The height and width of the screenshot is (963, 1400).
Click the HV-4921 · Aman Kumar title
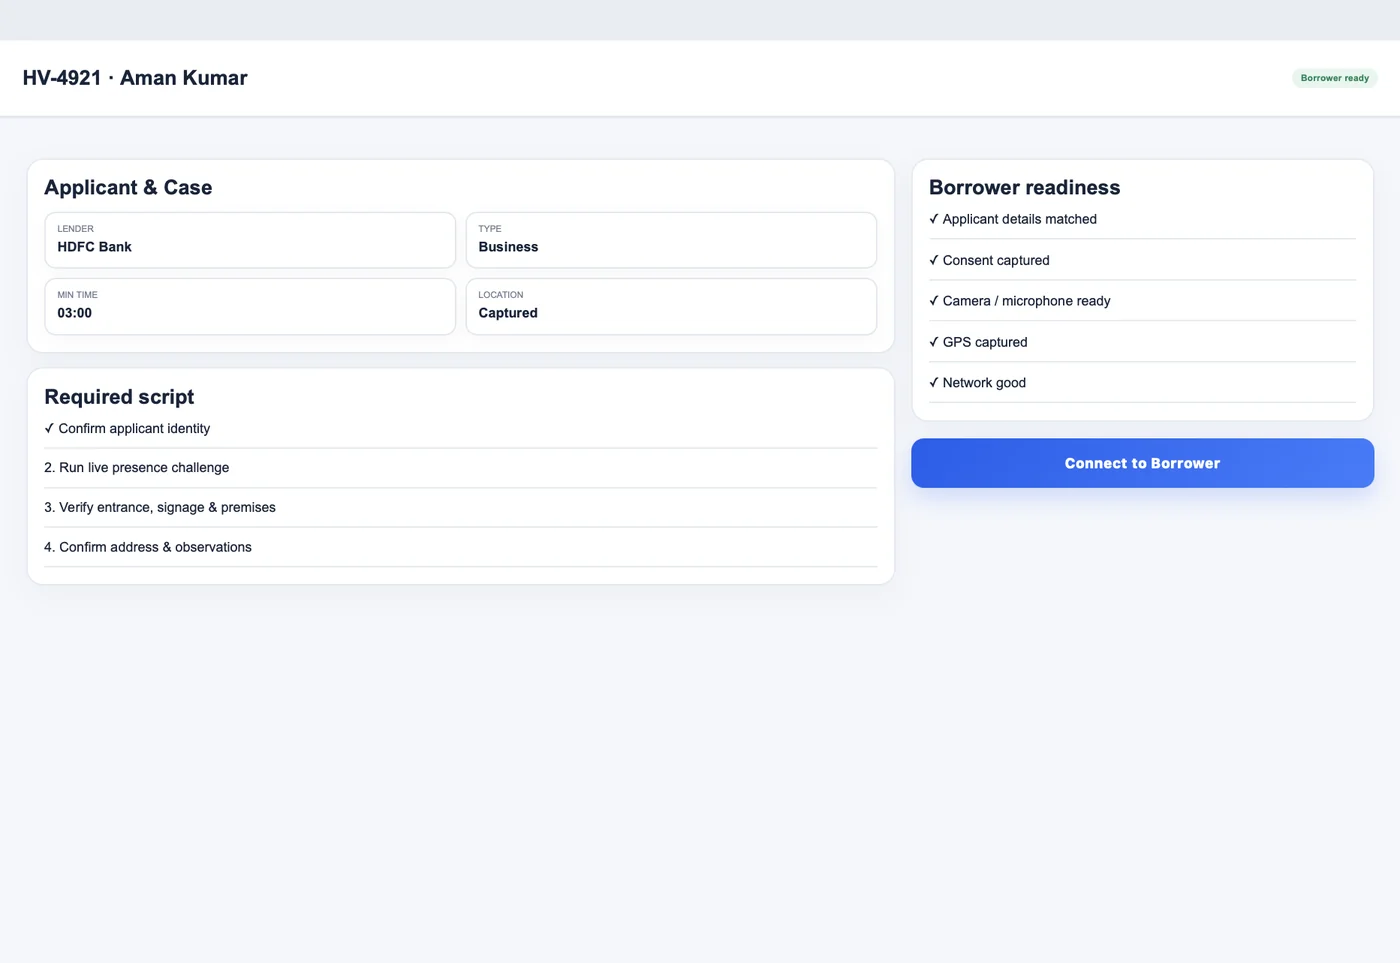(x=135, y=78)
